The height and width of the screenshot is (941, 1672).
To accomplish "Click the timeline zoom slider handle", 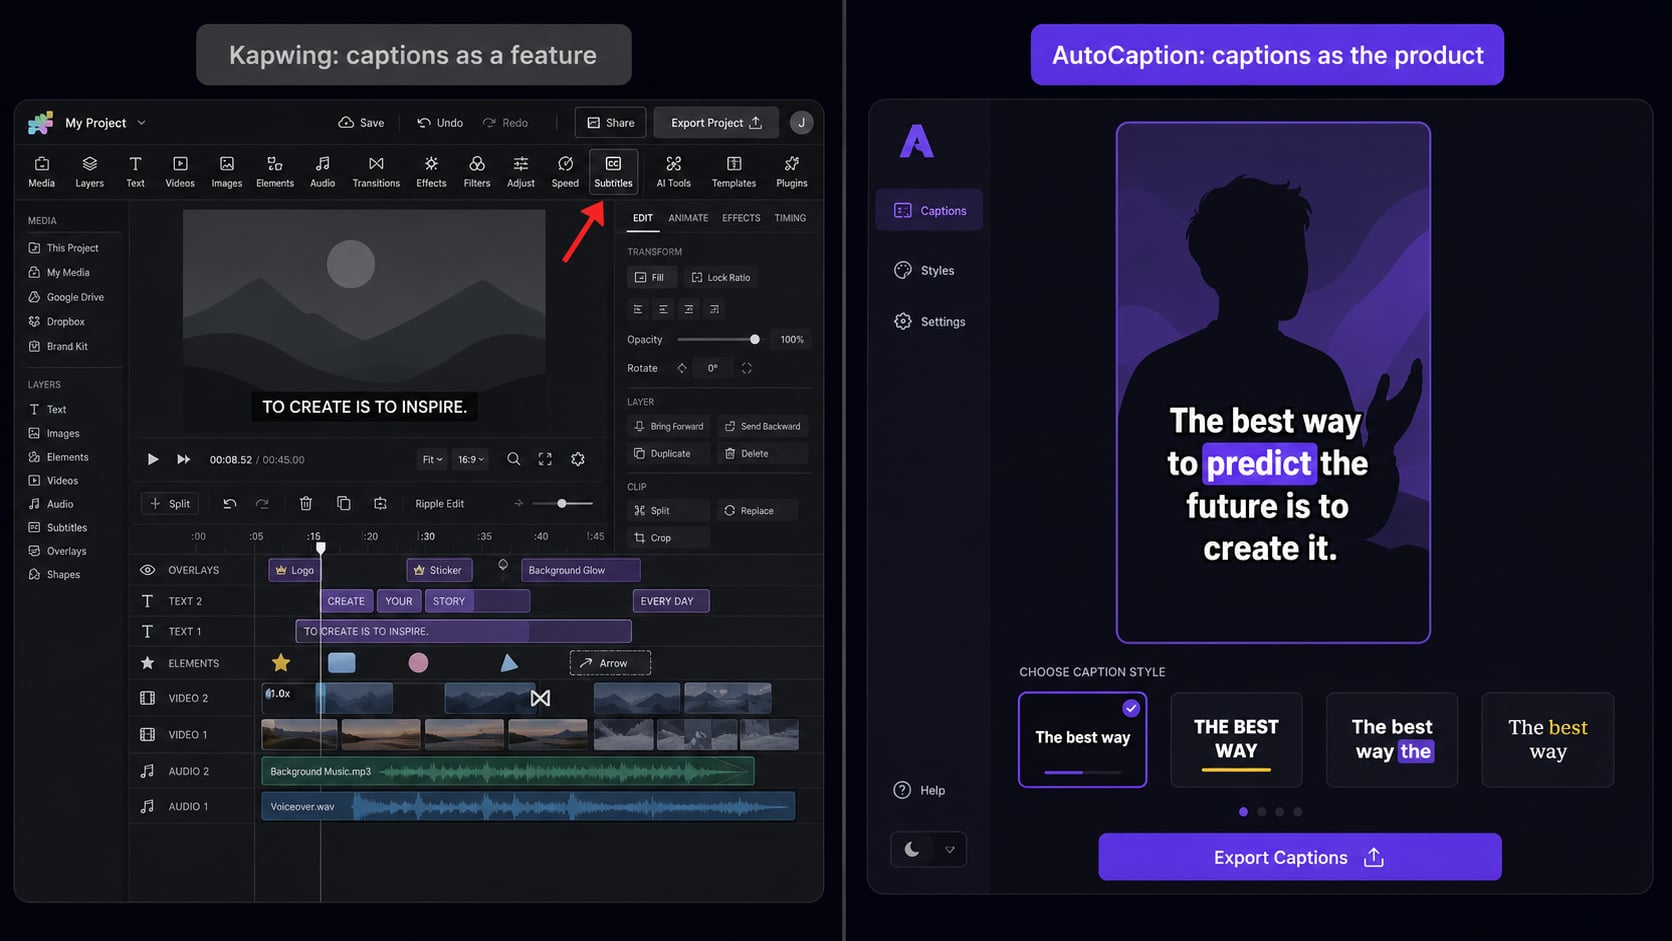I will [x=562, y=503].
